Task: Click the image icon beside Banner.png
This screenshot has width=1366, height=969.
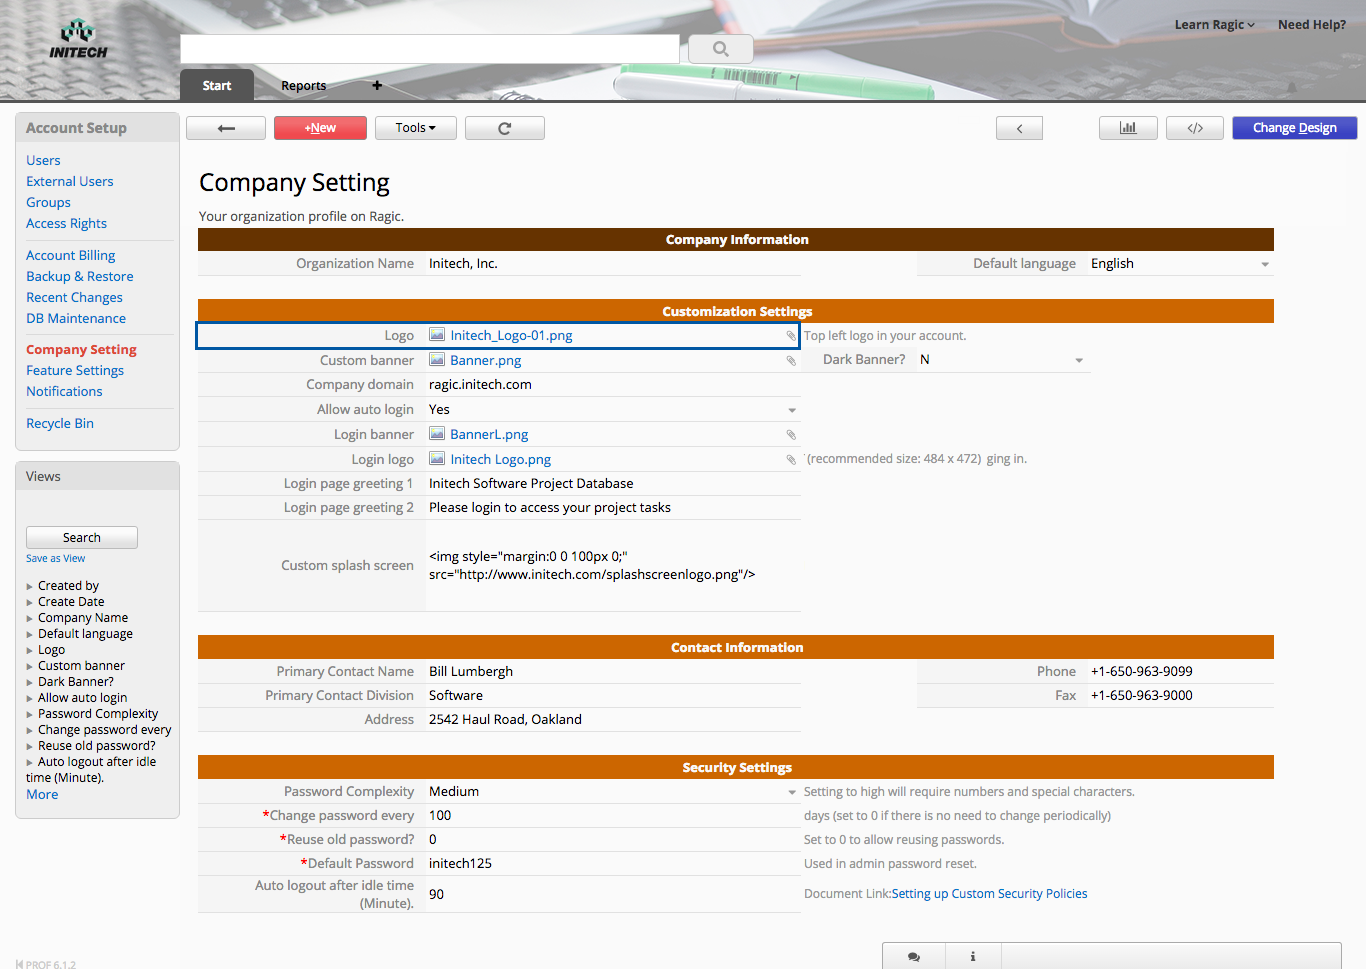Action: tap(437, 360)
